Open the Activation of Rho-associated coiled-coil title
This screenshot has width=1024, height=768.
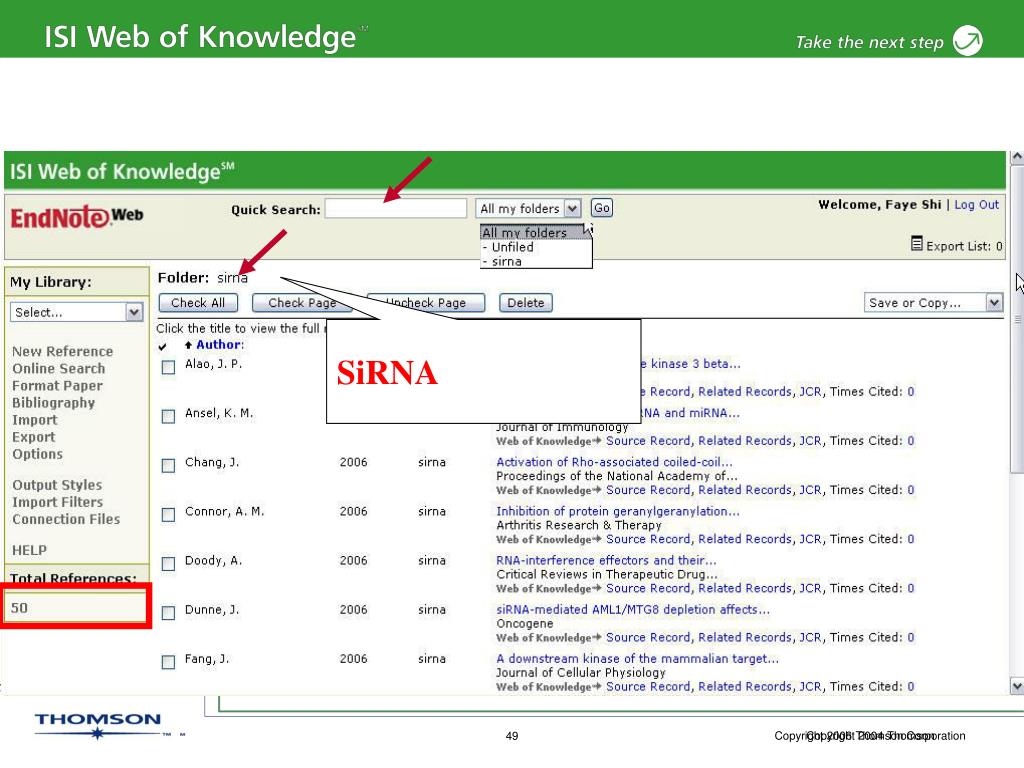(x=614, y=462)
